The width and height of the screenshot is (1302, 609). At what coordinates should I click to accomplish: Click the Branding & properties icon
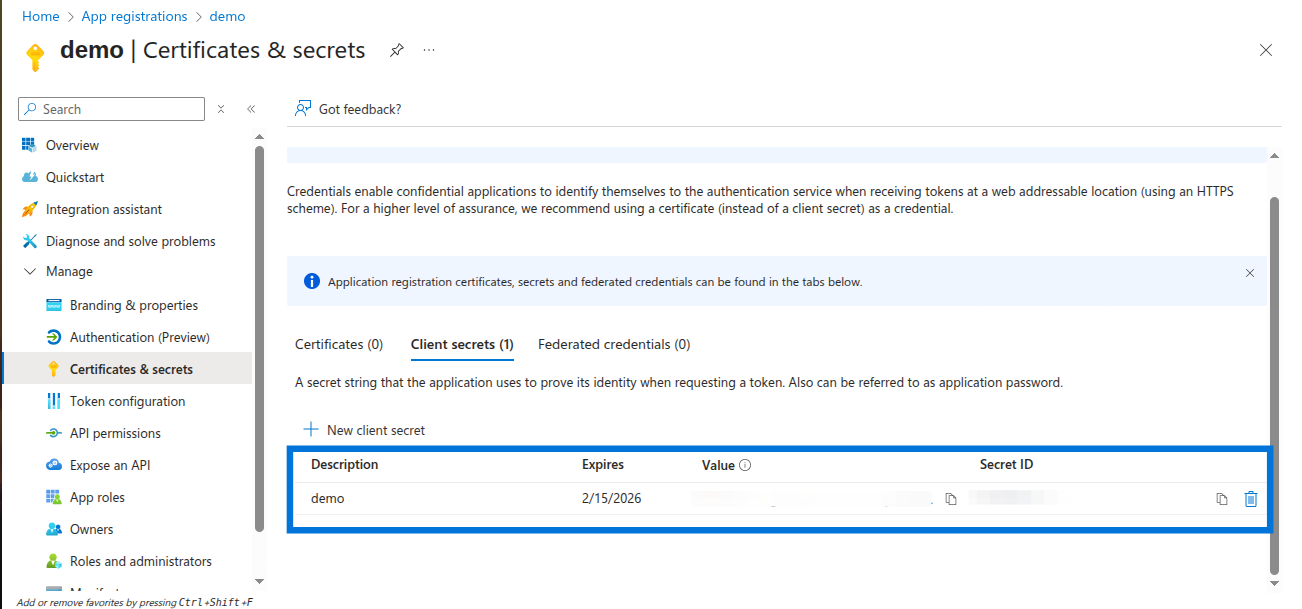[x=53, y=305]
